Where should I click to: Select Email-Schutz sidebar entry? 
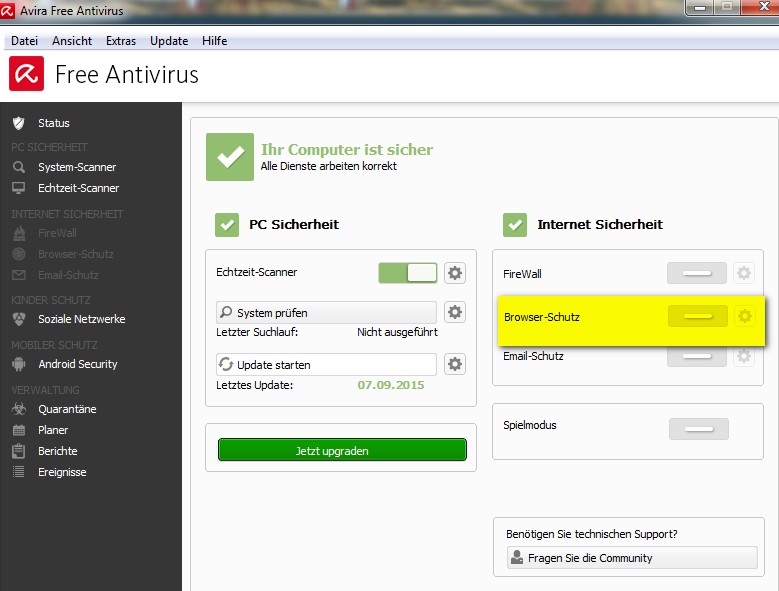coord(68,275)
